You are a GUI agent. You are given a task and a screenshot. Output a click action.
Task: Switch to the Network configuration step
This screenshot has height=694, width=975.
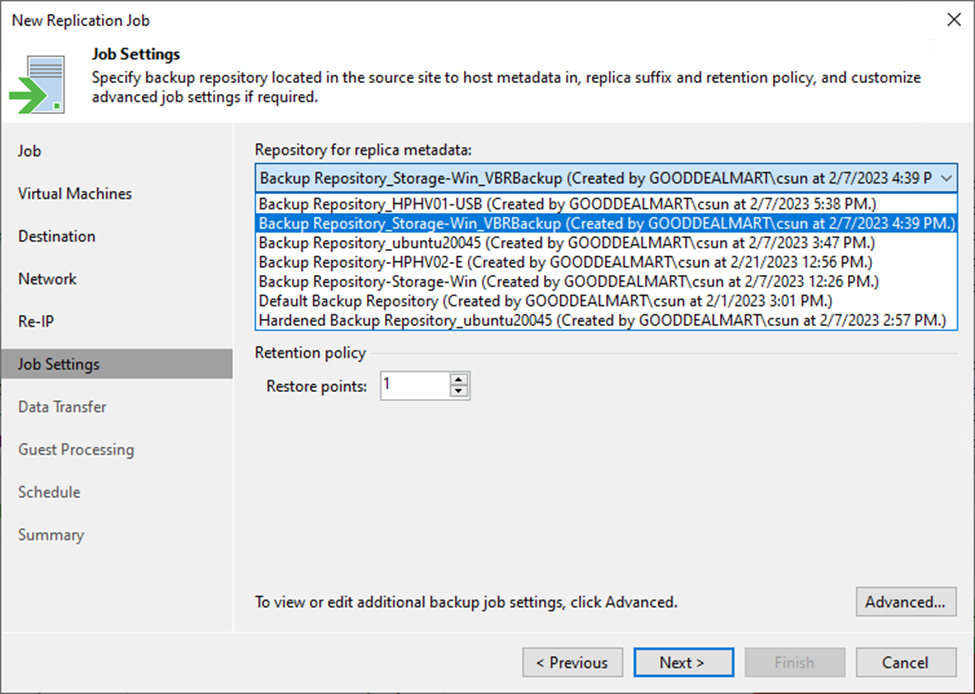click(47, 279)
